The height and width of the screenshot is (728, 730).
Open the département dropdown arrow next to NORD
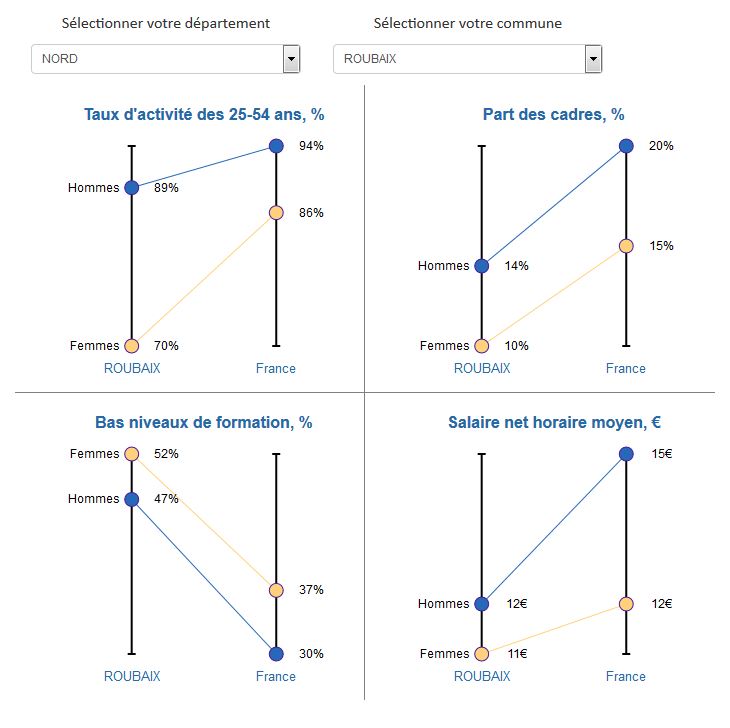coord(291,59)
